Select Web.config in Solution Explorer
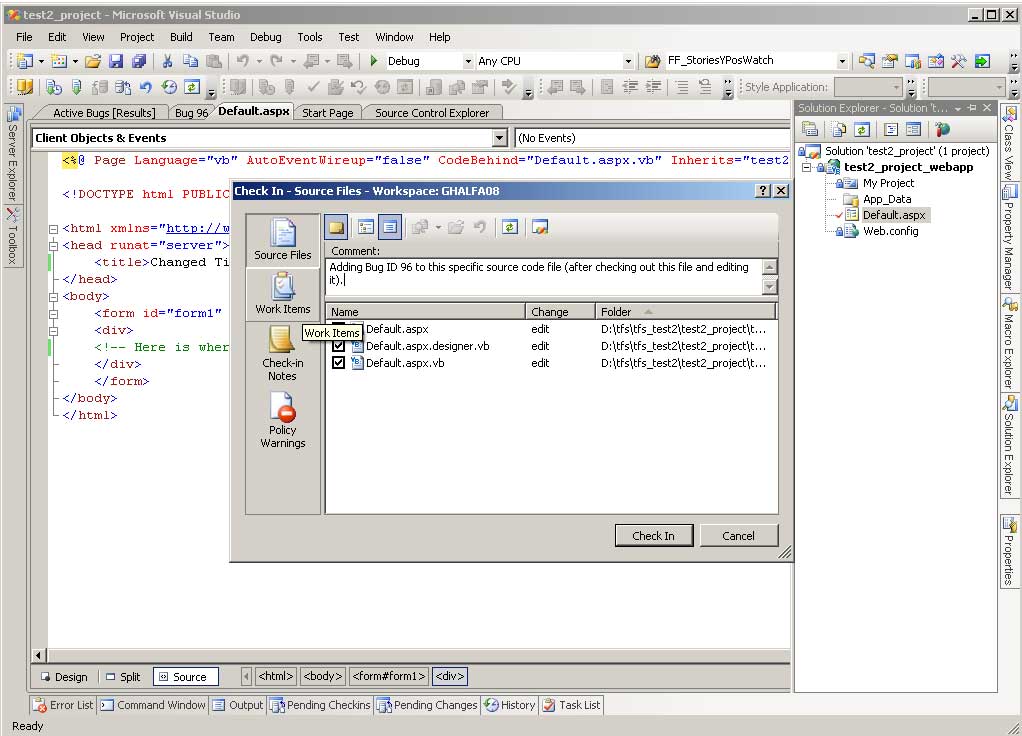 click(x=890, y=231)
